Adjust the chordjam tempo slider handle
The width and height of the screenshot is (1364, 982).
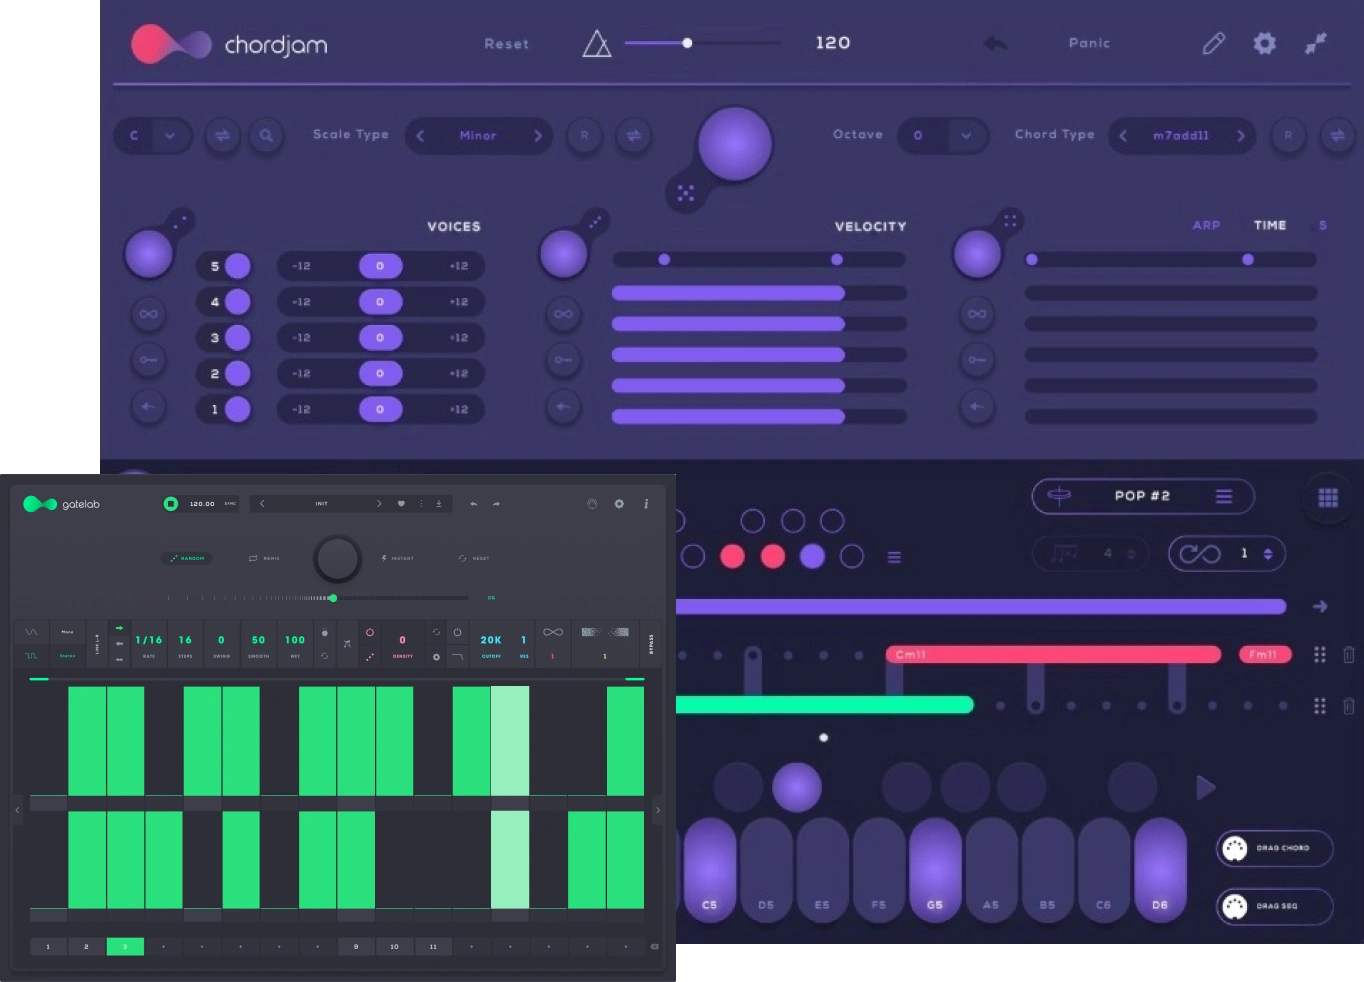tap(687, 43)
